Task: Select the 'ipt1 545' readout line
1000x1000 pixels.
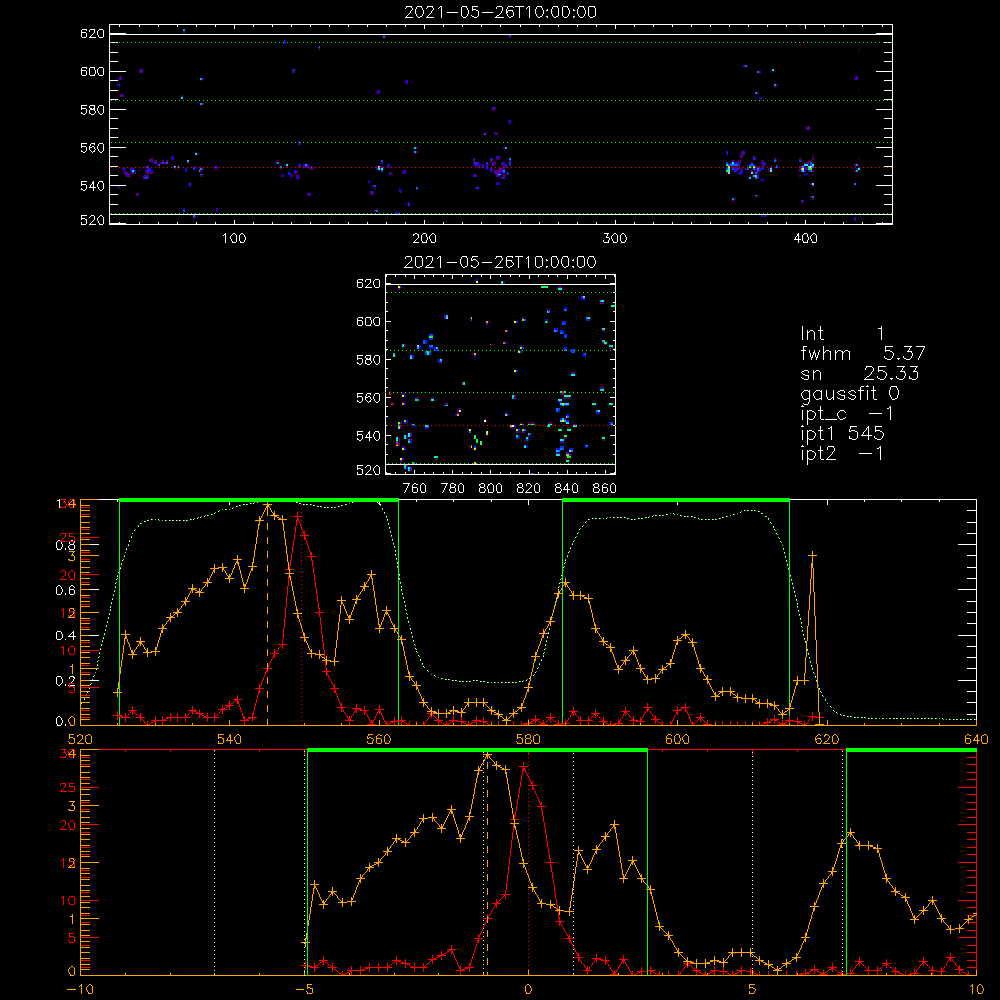Action: tap(842, 434)
